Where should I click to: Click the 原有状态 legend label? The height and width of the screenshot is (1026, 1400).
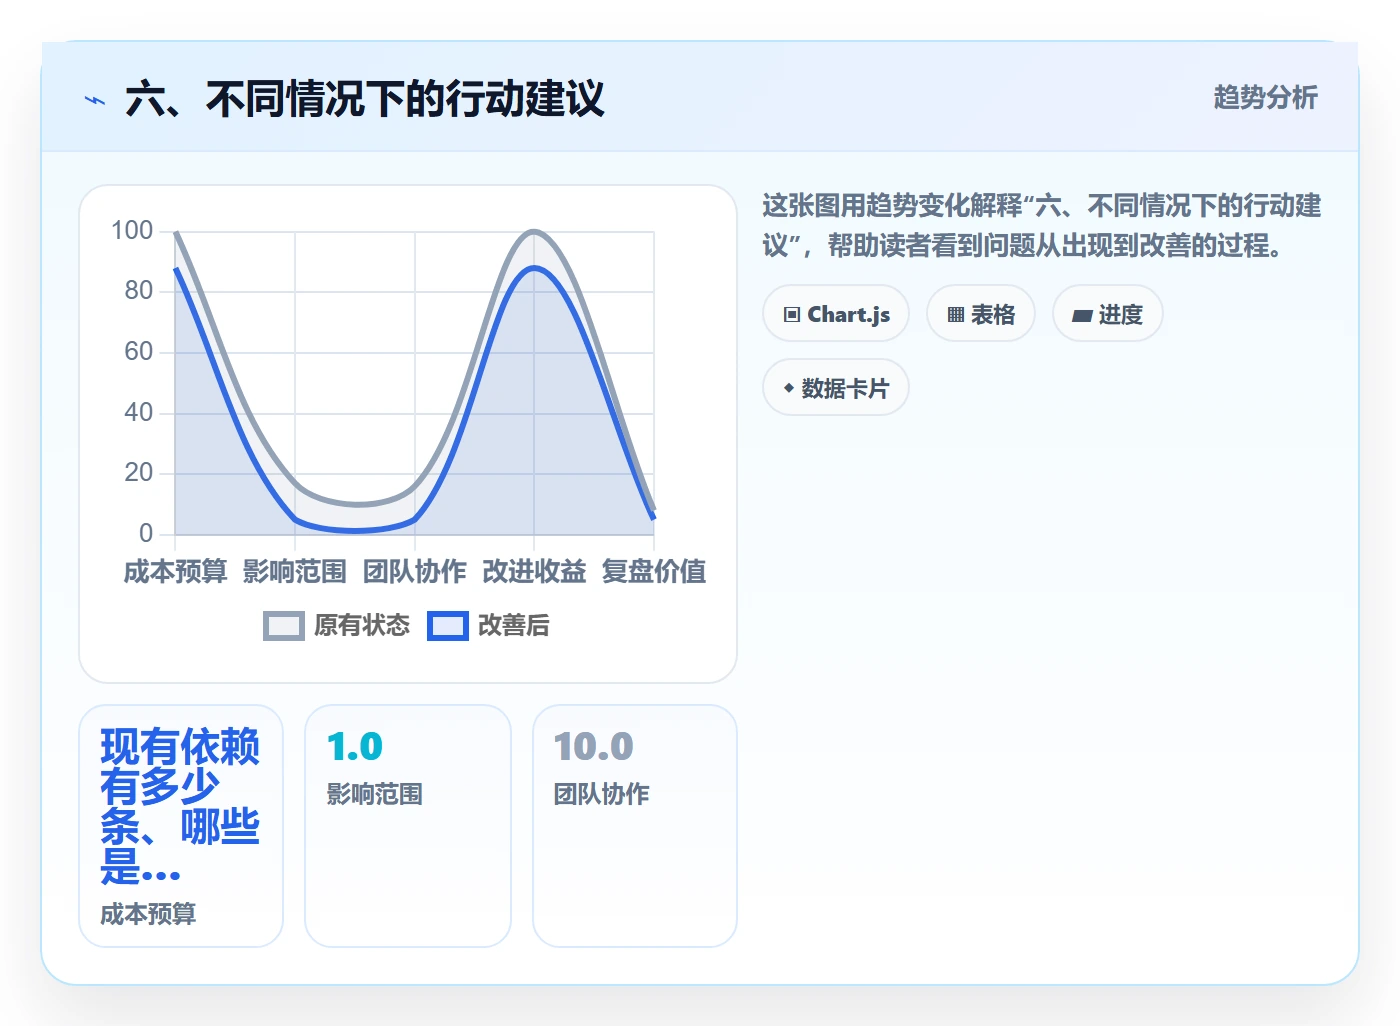[x=362, y=626]
